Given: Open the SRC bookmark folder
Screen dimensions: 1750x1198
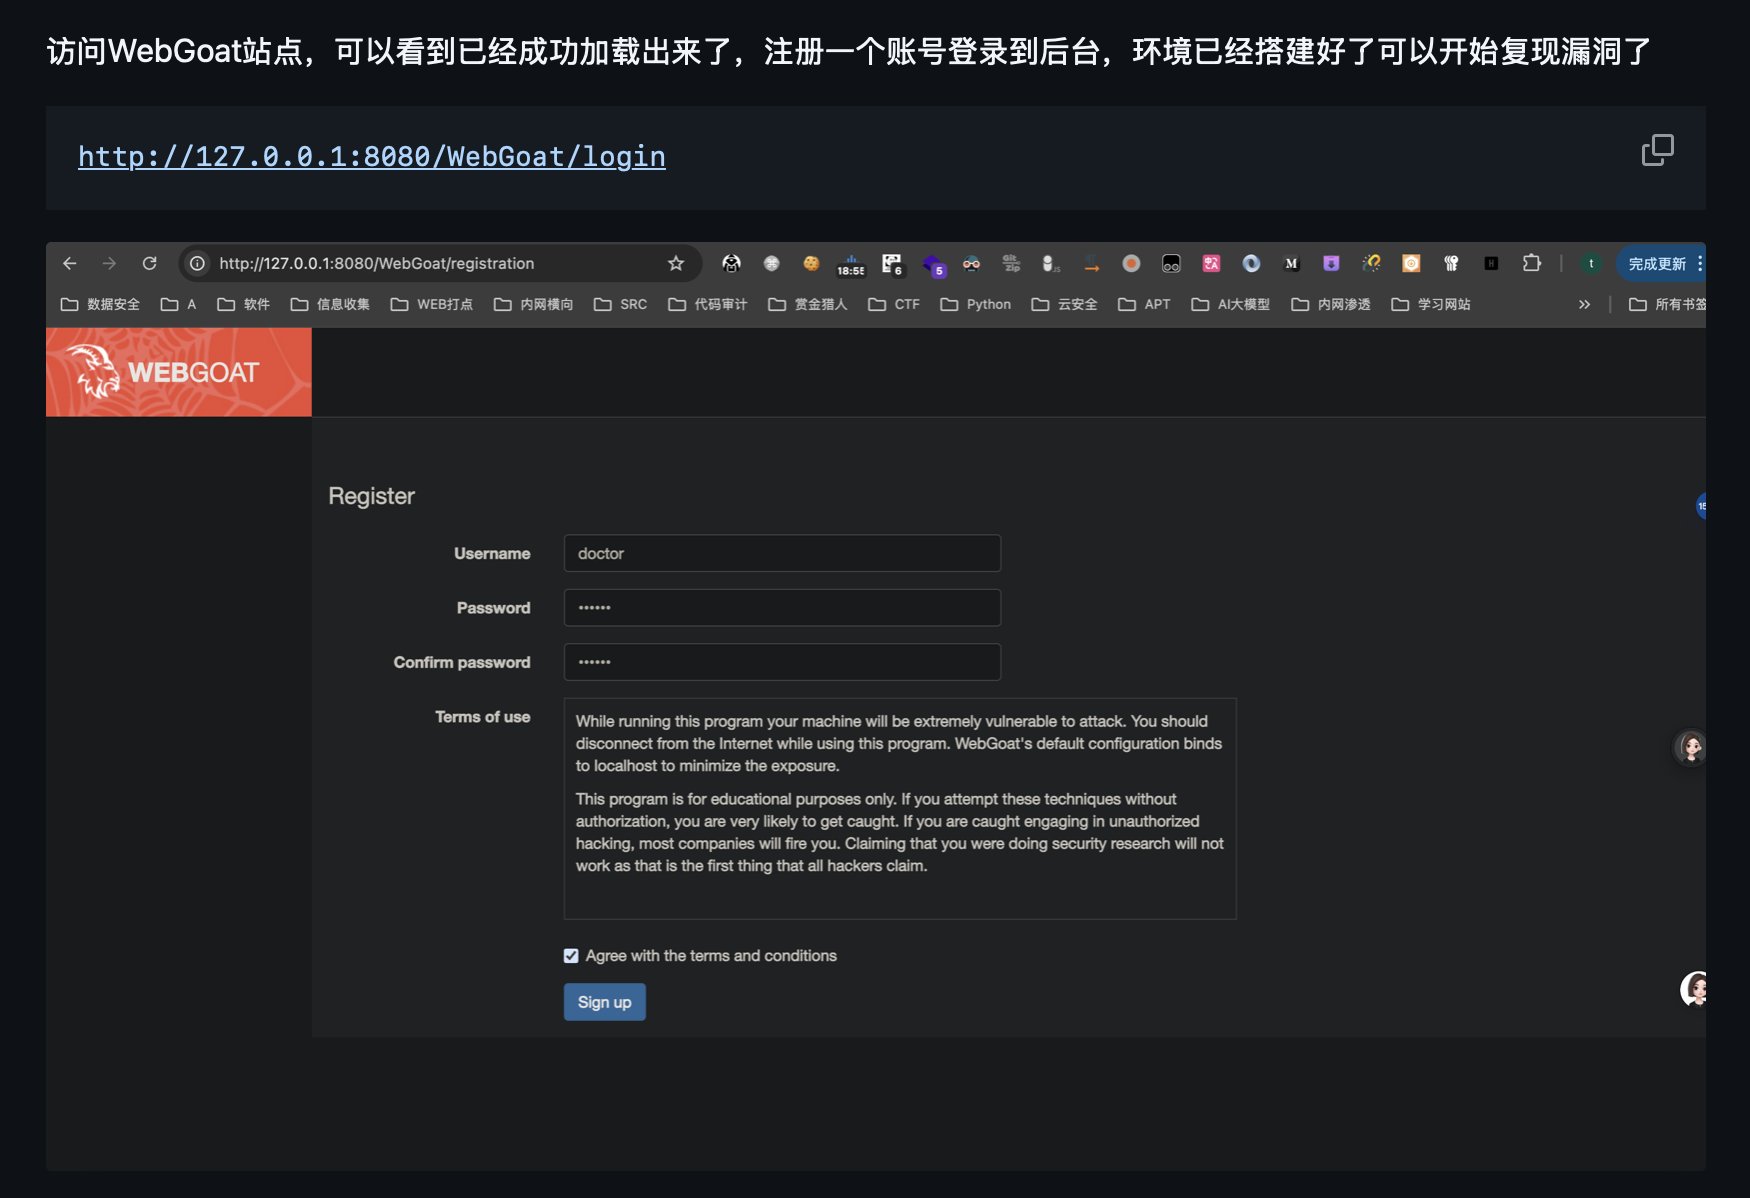Looking at the screenshot, I should pos(620,304).
